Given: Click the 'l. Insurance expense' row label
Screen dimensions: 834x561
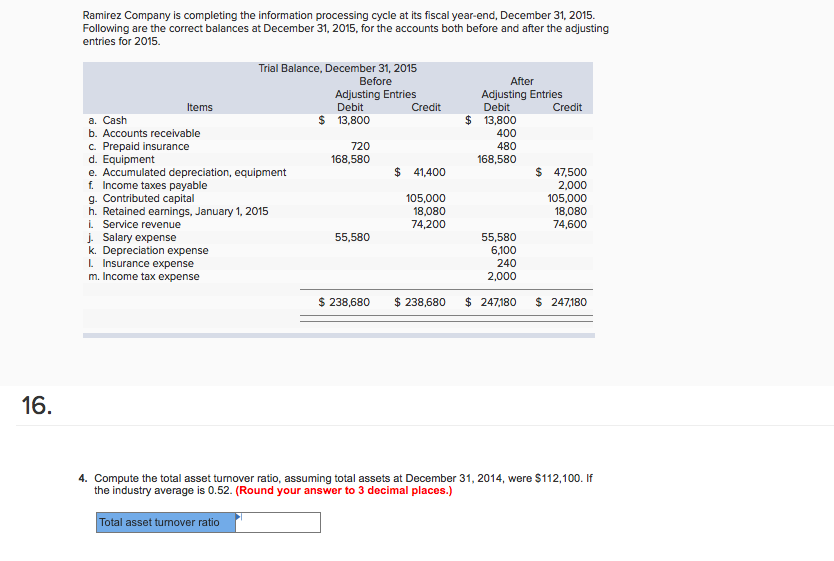Looking at the screenshot, I should [141, 263].
